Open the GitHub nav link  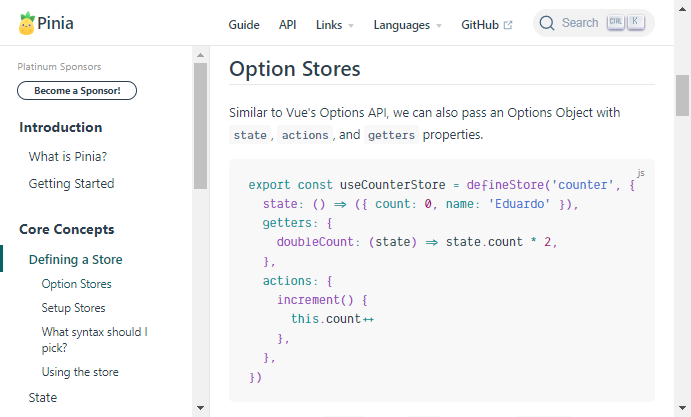(x=487, y=25)
